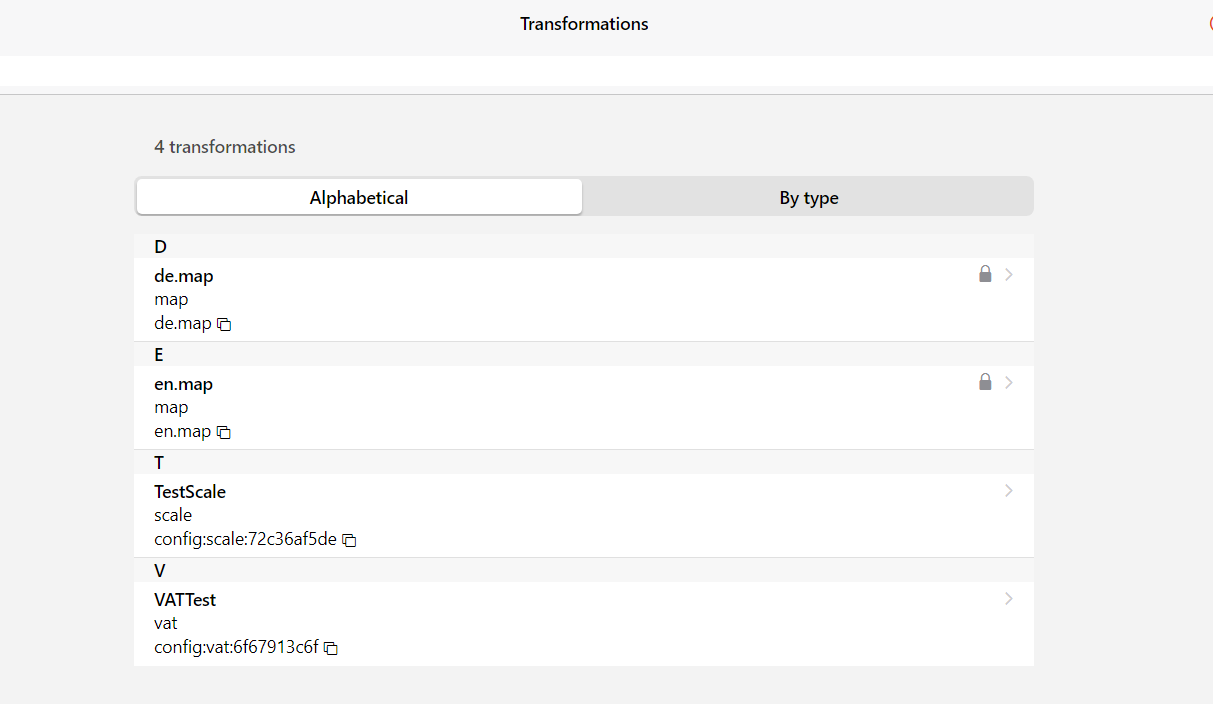Open VATTest with its right chevron

(1009, 598)
